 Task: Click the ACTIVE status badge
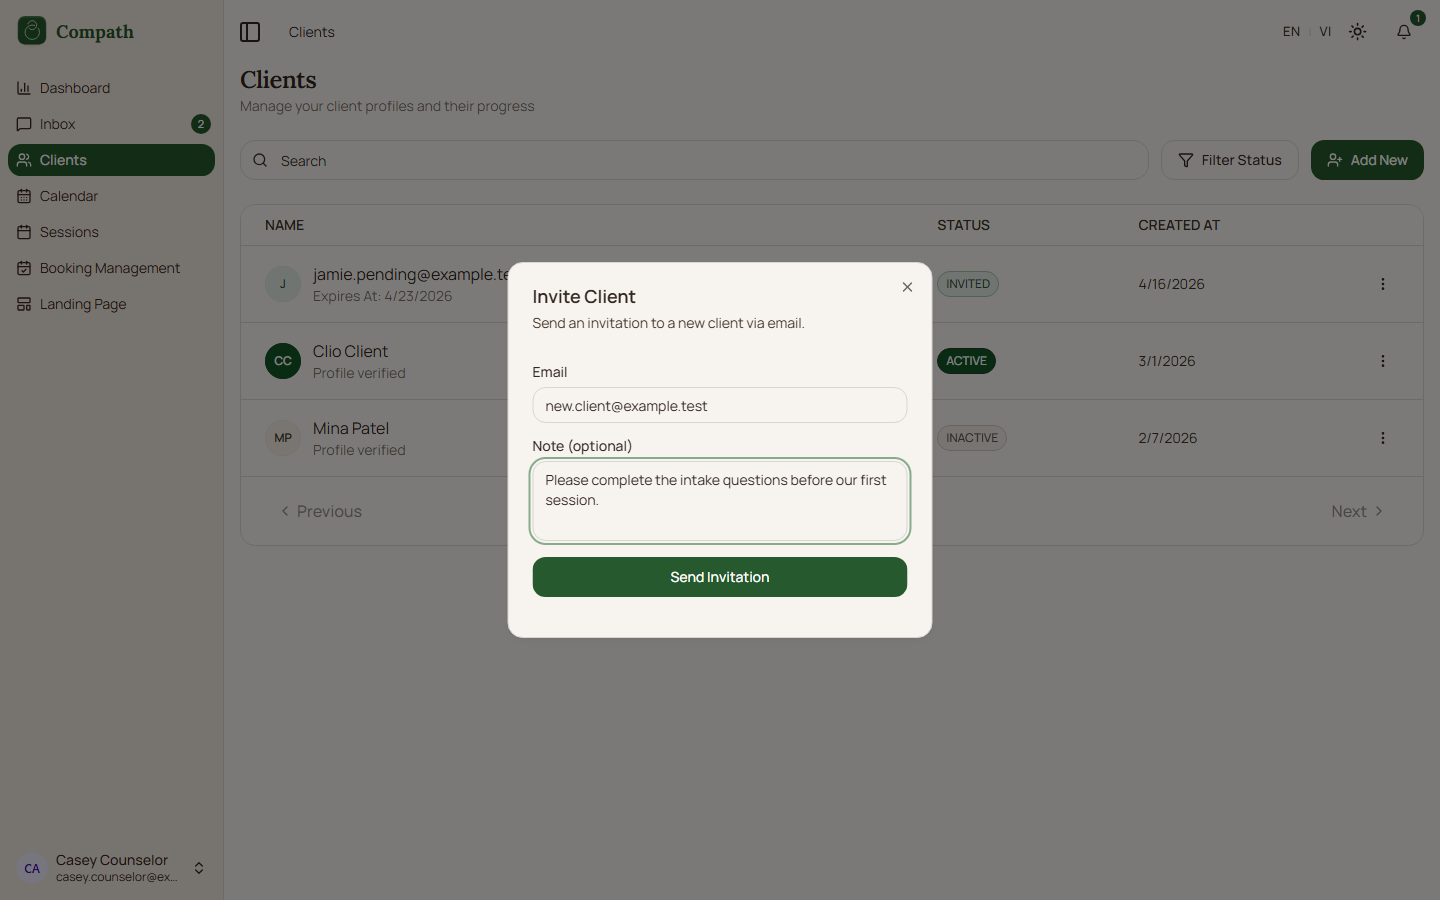(x=966, y=361)
